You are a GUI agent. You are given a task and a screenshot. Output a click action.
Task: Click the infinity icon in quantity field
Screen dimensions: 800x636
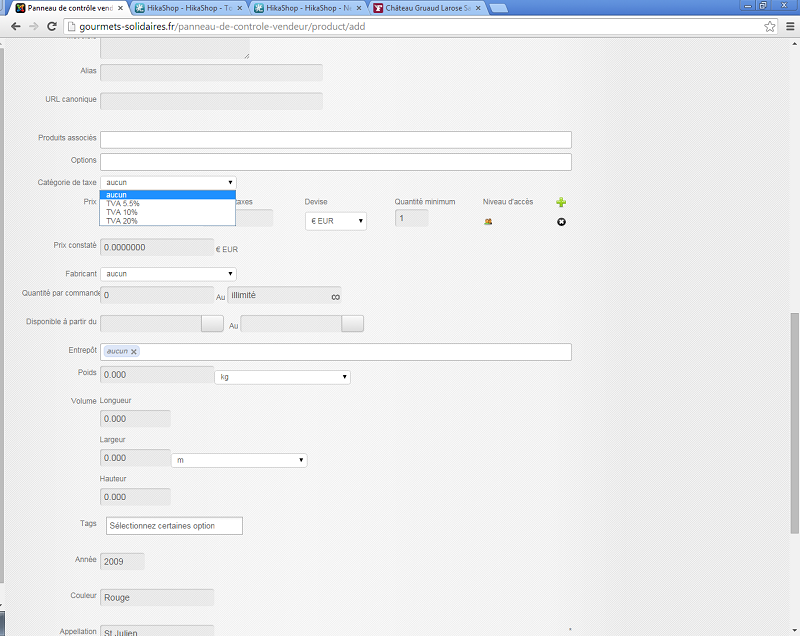335,297
